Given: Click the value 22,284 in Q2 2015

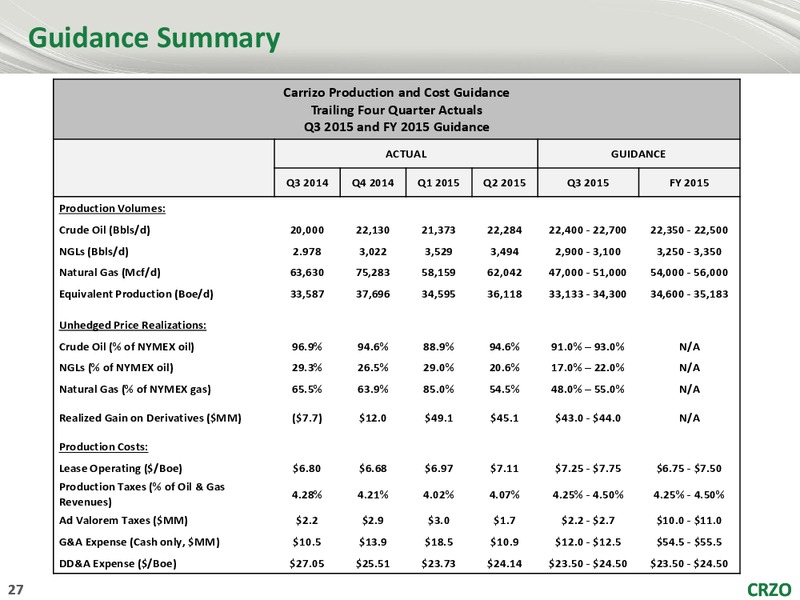Looking at the screenshot, I should coord(505,230).
